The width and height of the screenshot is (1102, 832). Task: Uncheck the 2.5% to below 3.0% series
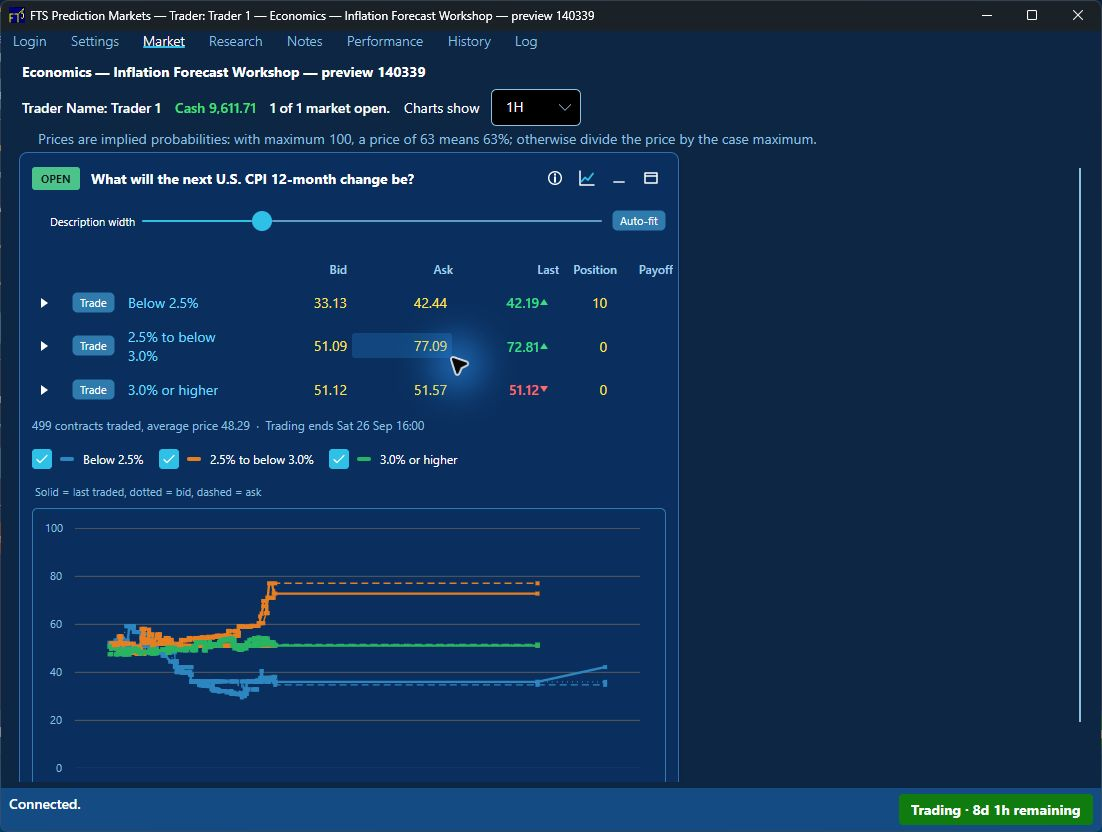tap(169, 460)
